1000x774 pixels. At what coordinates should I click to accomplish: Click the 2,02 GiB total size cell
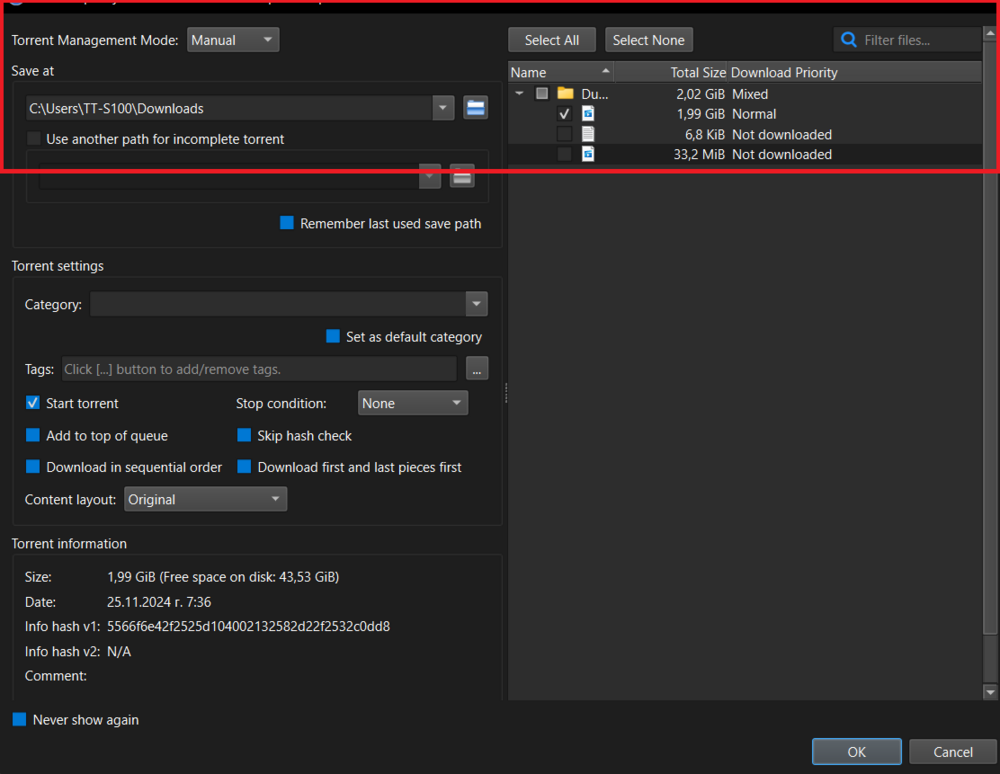tap(700, 94)
